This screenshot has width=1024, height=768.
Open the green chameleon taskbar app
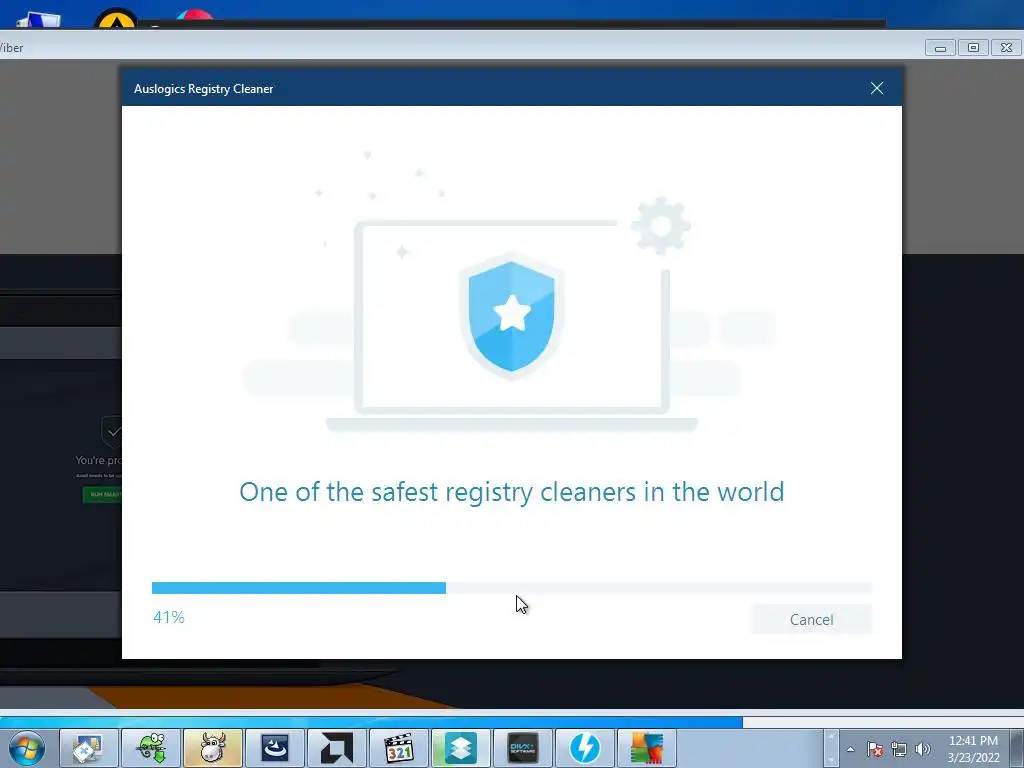pos(151,748)
